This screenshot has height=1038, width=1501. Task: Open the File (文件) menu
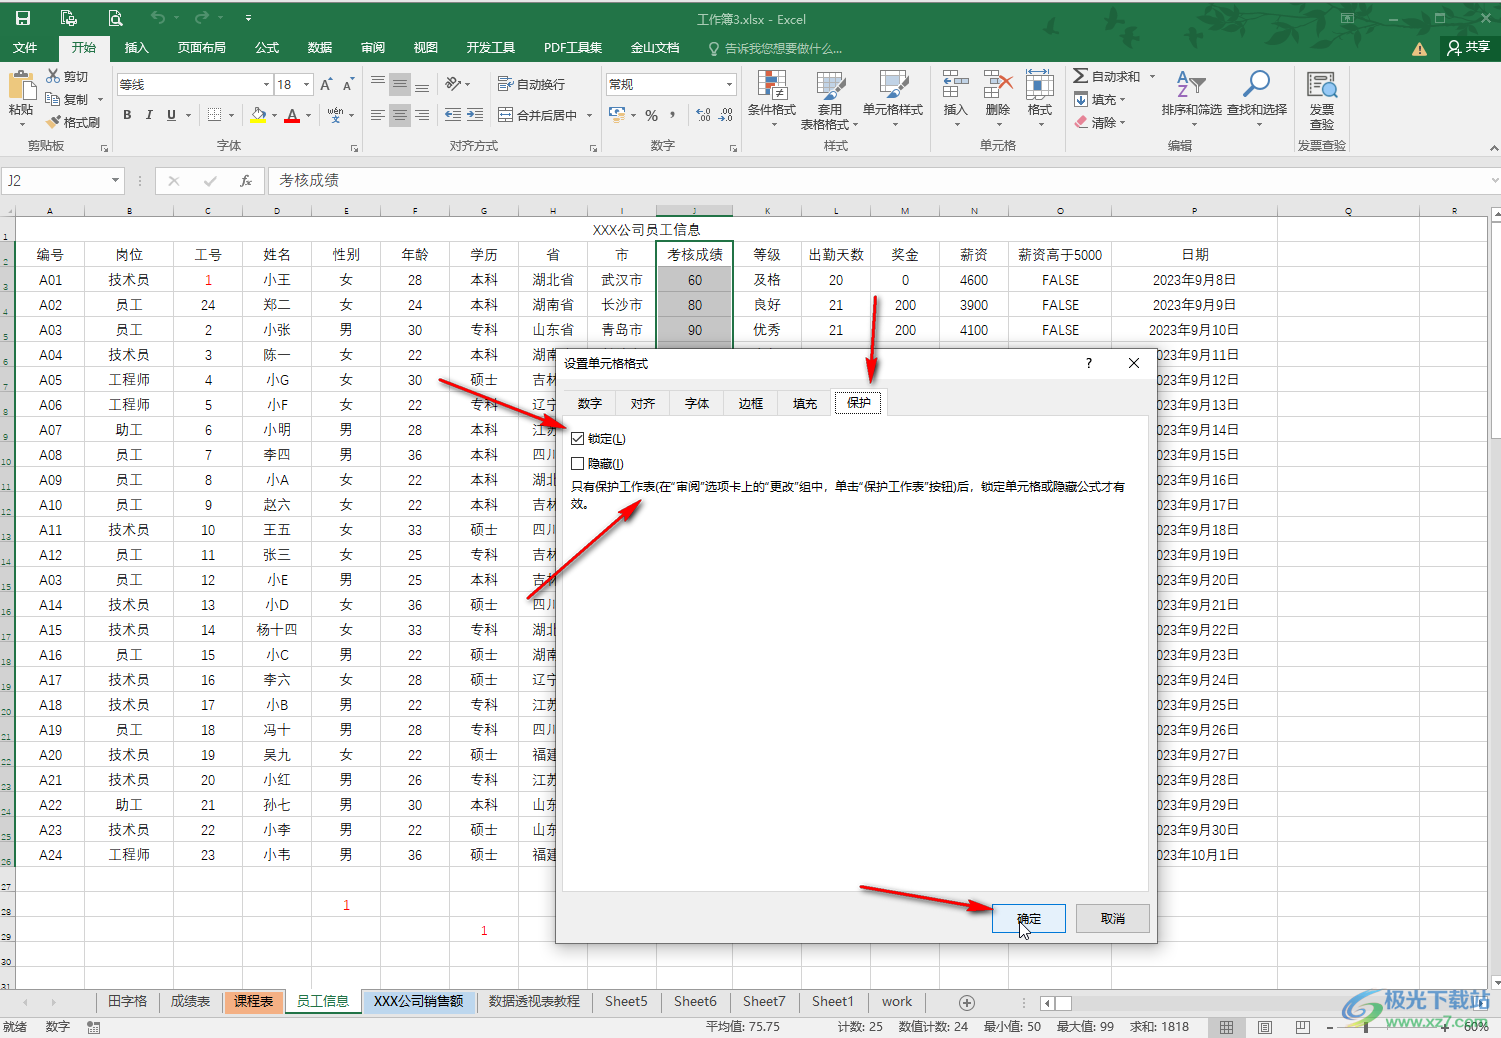coord(25,47)
